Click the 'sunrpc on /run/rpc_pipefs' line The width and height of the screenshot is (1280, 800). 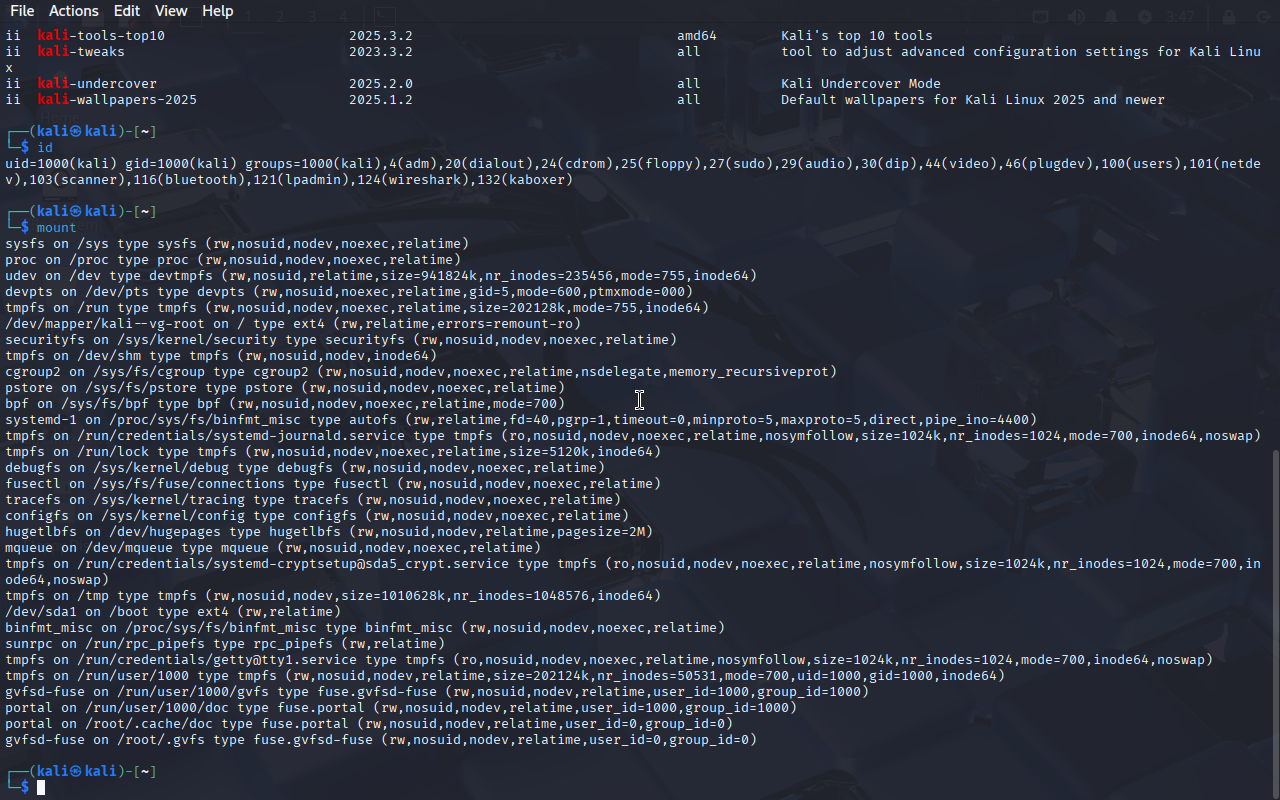[x=225, y=644]
